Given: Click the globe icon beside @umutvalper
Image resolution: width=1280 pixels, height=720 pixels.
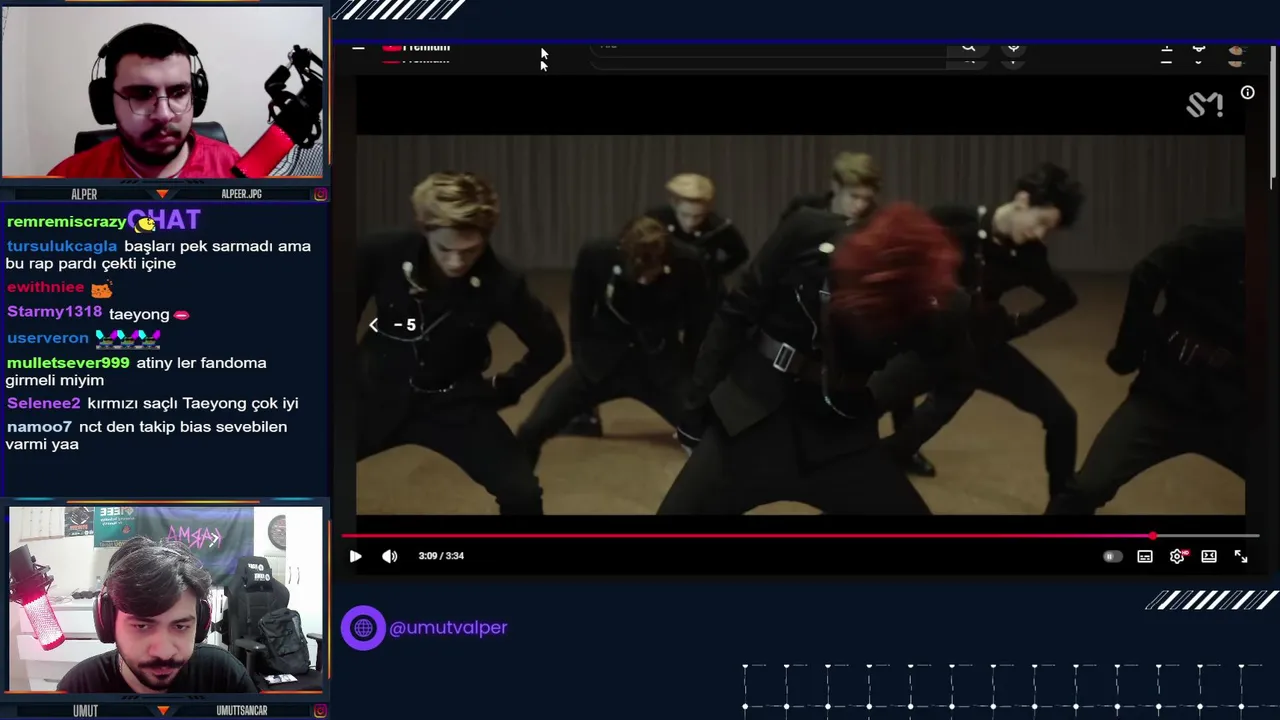Looking at the screenshot, I should [363, 628].
